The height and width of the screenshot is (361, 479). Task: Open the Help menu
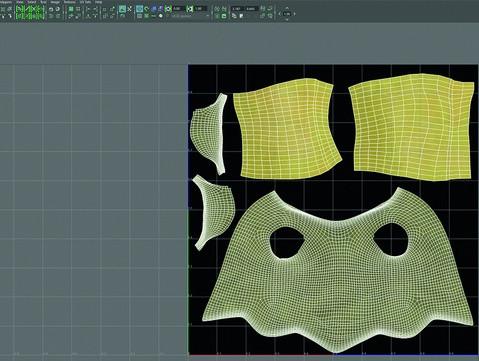tap(98, 2)
